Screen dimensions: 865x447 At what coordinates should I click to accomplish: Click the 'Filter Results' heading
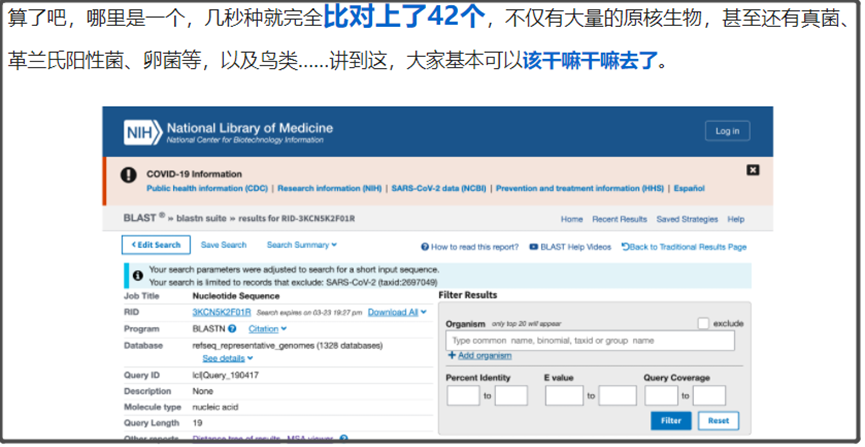tap(468, 295)
